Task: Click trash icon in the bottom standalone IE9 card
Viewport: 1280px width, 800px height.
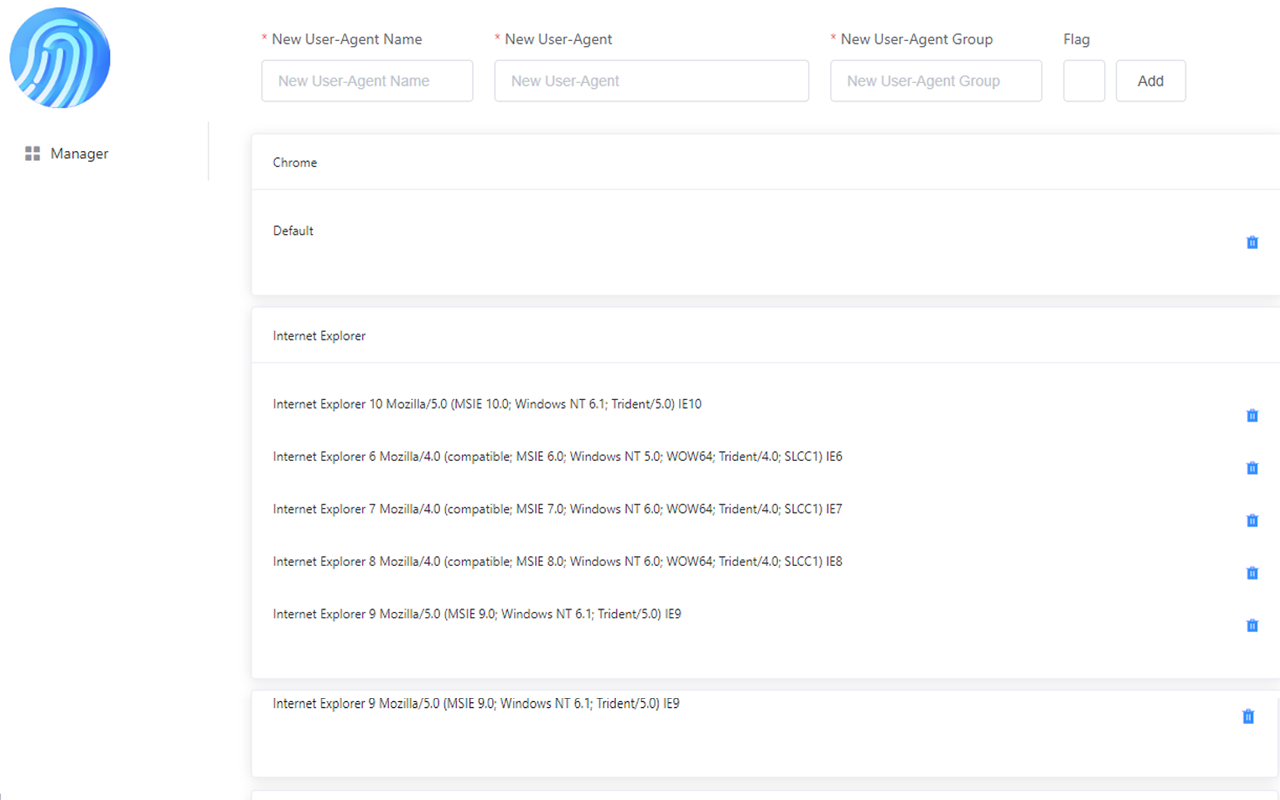Action: point(1248,717)
